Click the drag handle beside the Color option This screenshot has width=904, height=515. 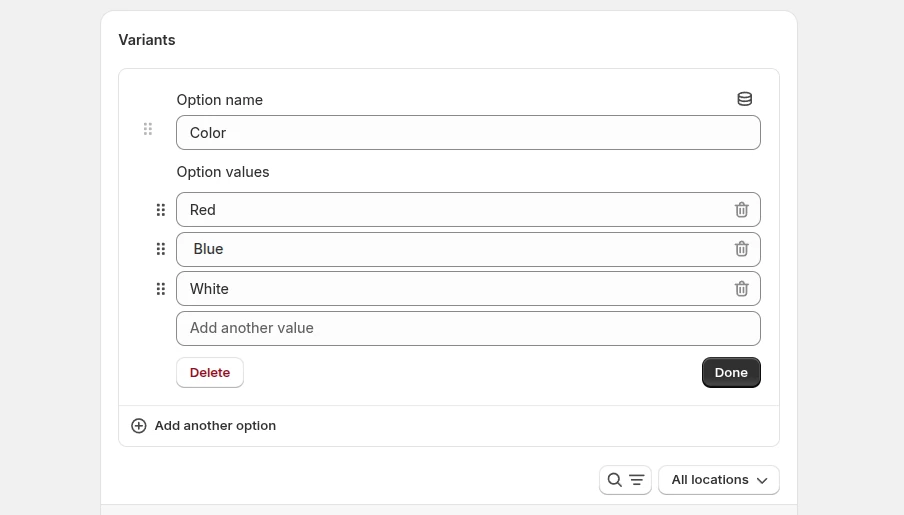click(148, 129)
